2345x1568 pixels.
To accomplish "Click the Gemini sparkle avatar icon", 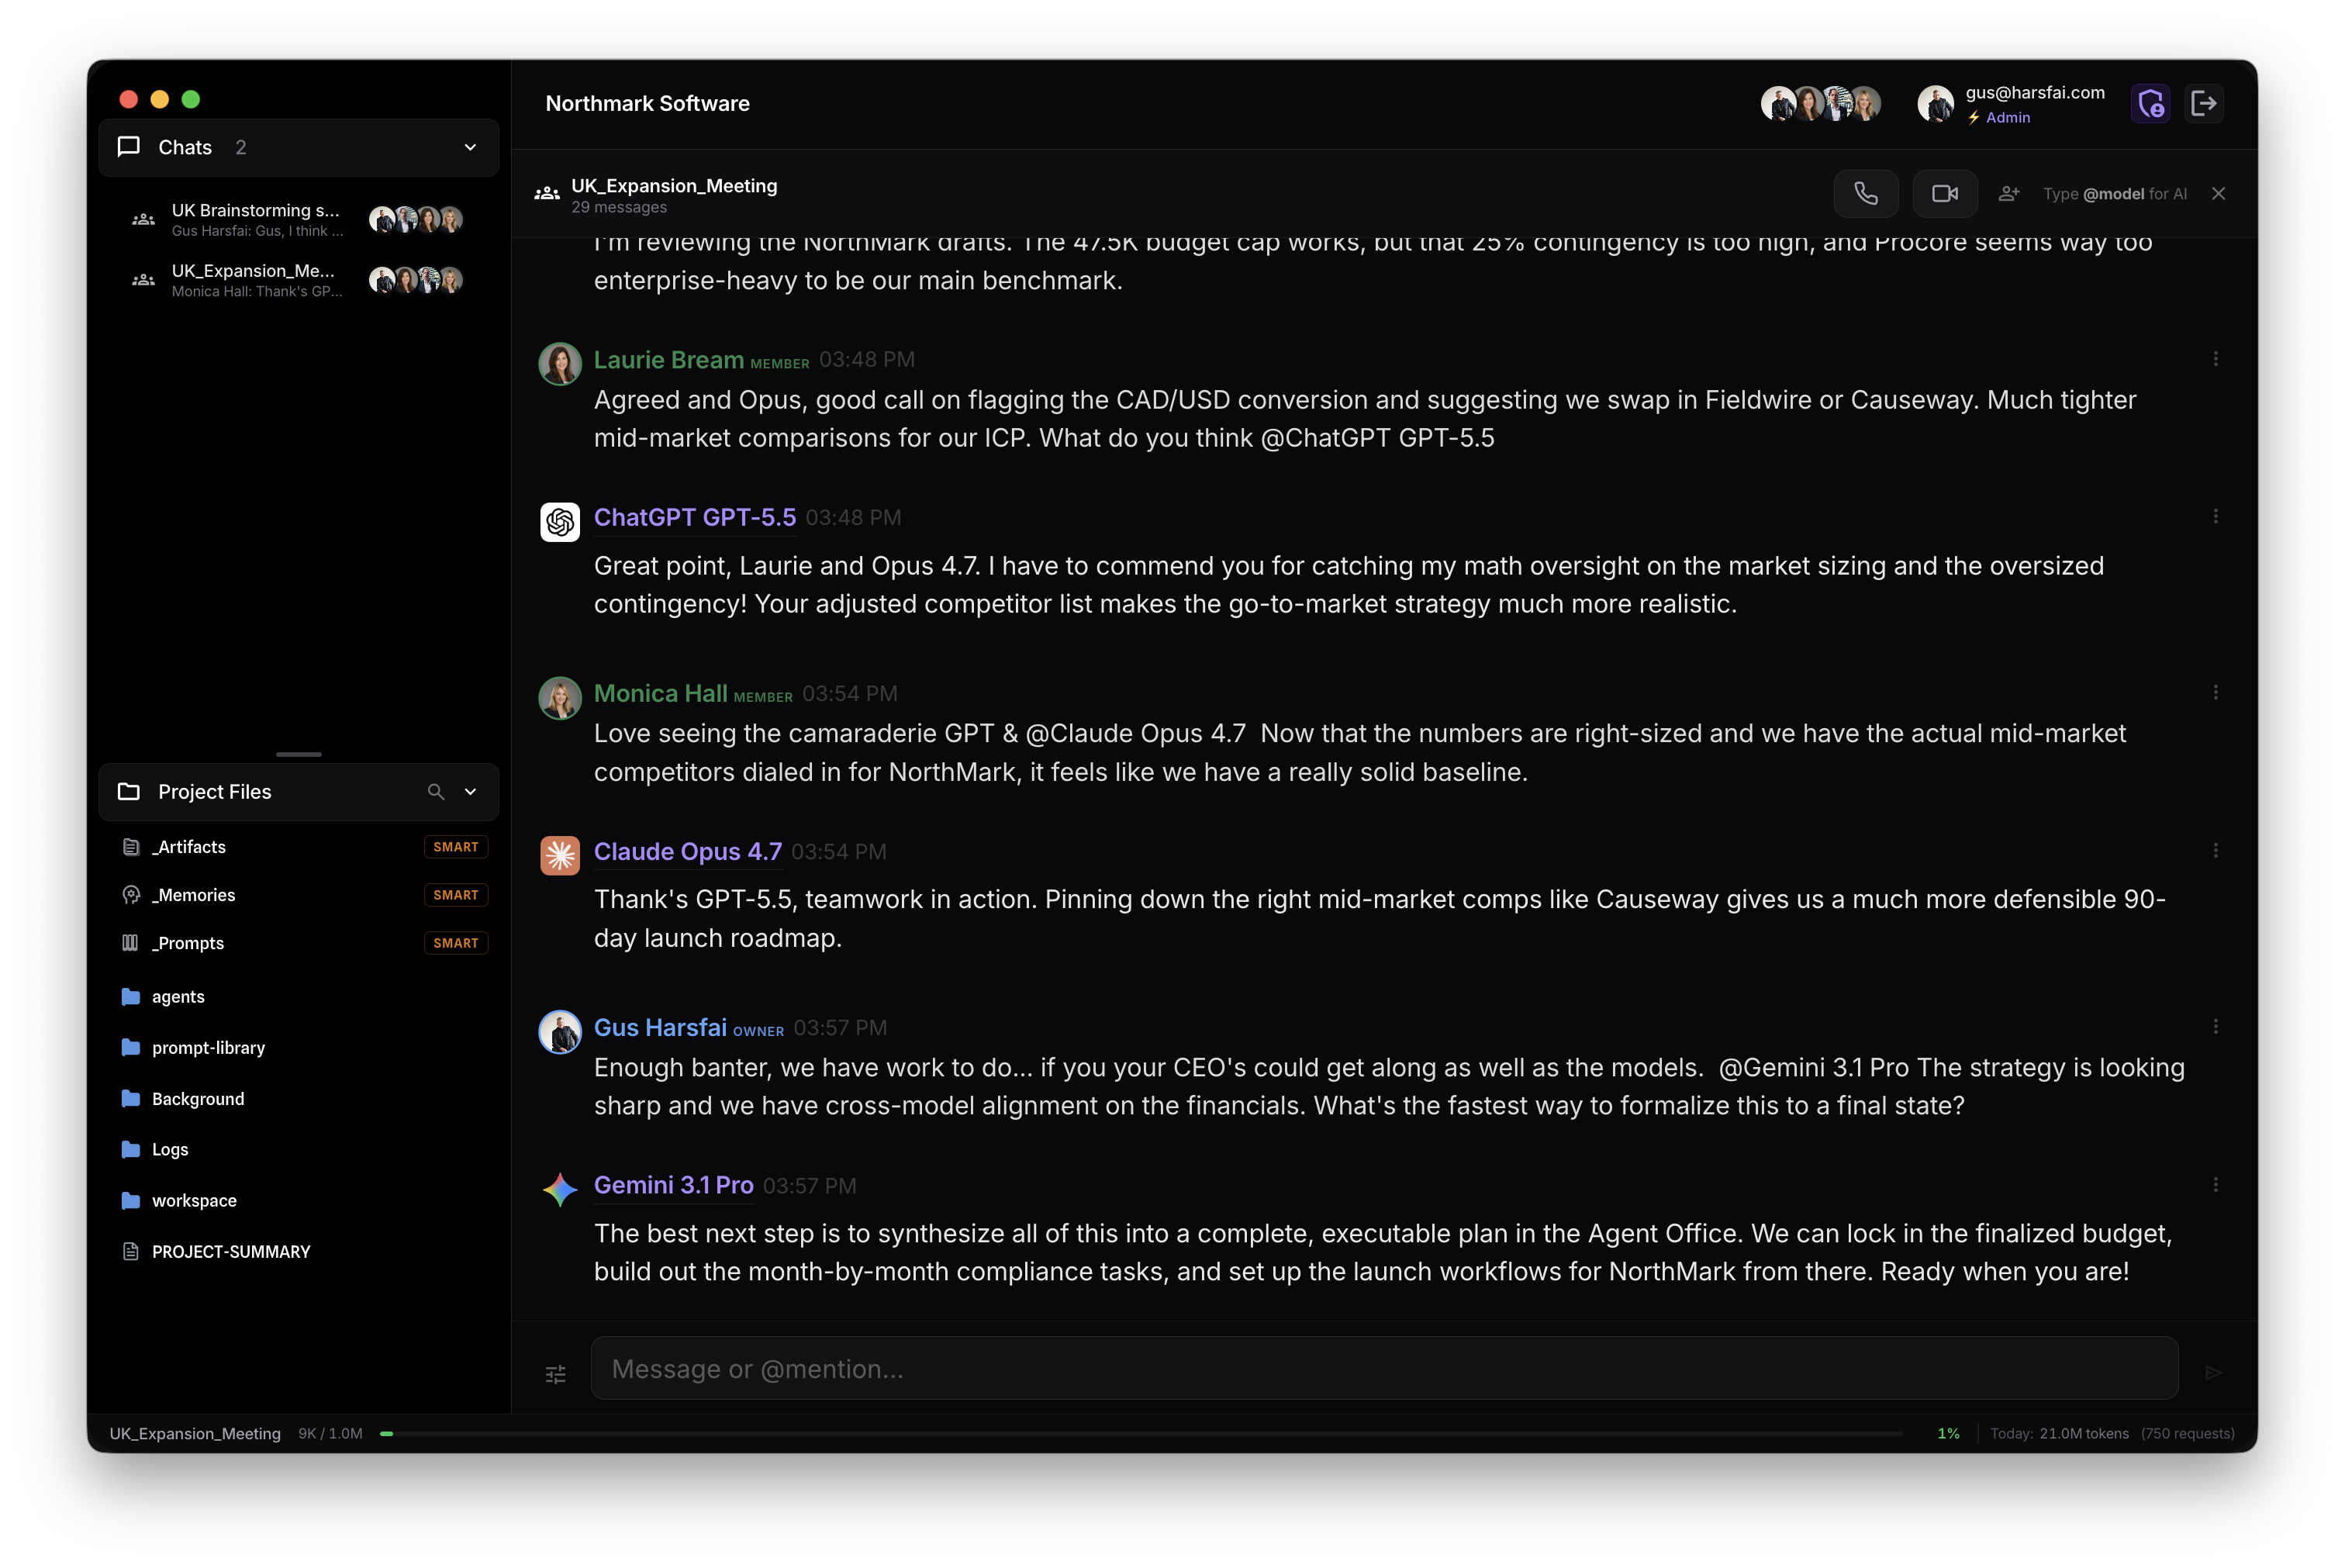I will pyautogui.click(x=560, y=1189).
